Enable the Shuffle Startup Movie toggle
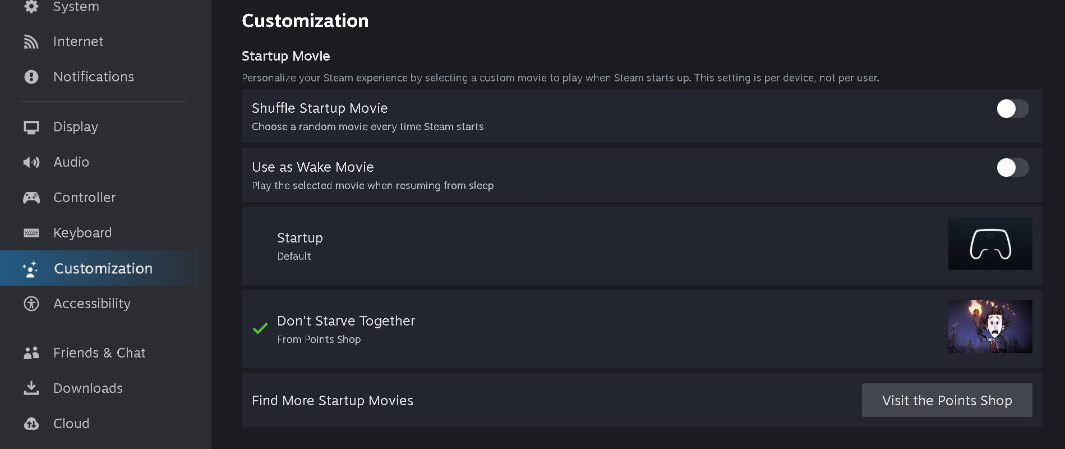The width and height of the screenshot is (1065, 449). pyautogui.click(x=1012, y=109)
